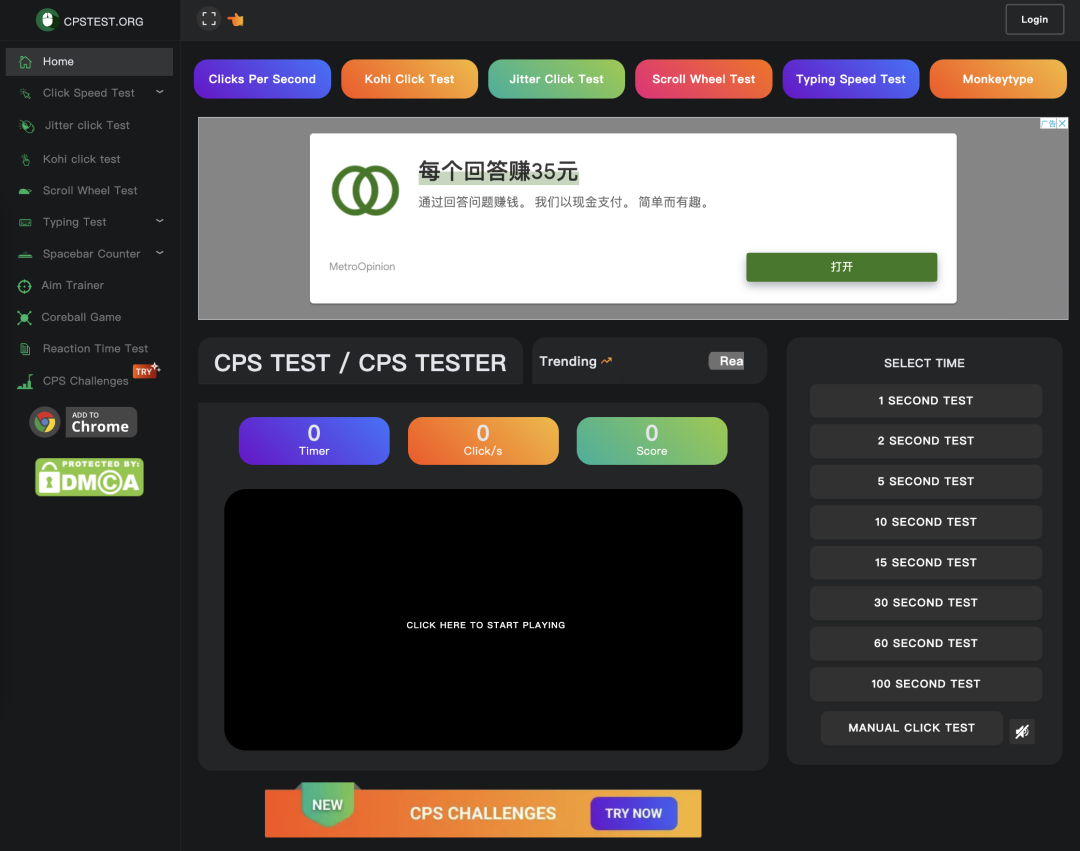Image resolution: width=1080 pixels, height=851 pixels.
Task: Click the Home house icon in sidebar
Action: [x=25, y=62]
